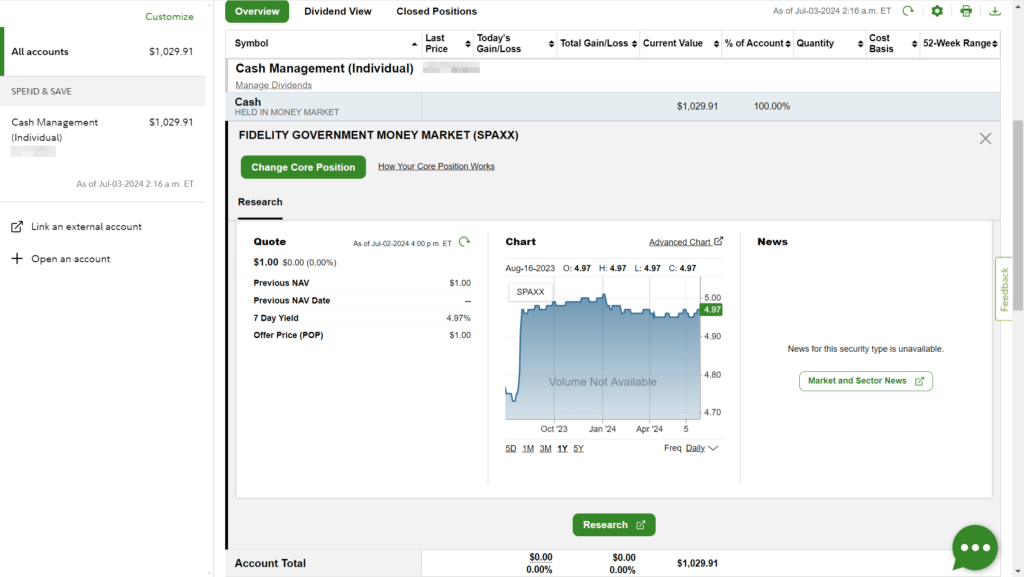The height and width of the screenshot is (577, 1024).
Task: Set chart range to 5Y
Action: point(579,448)
